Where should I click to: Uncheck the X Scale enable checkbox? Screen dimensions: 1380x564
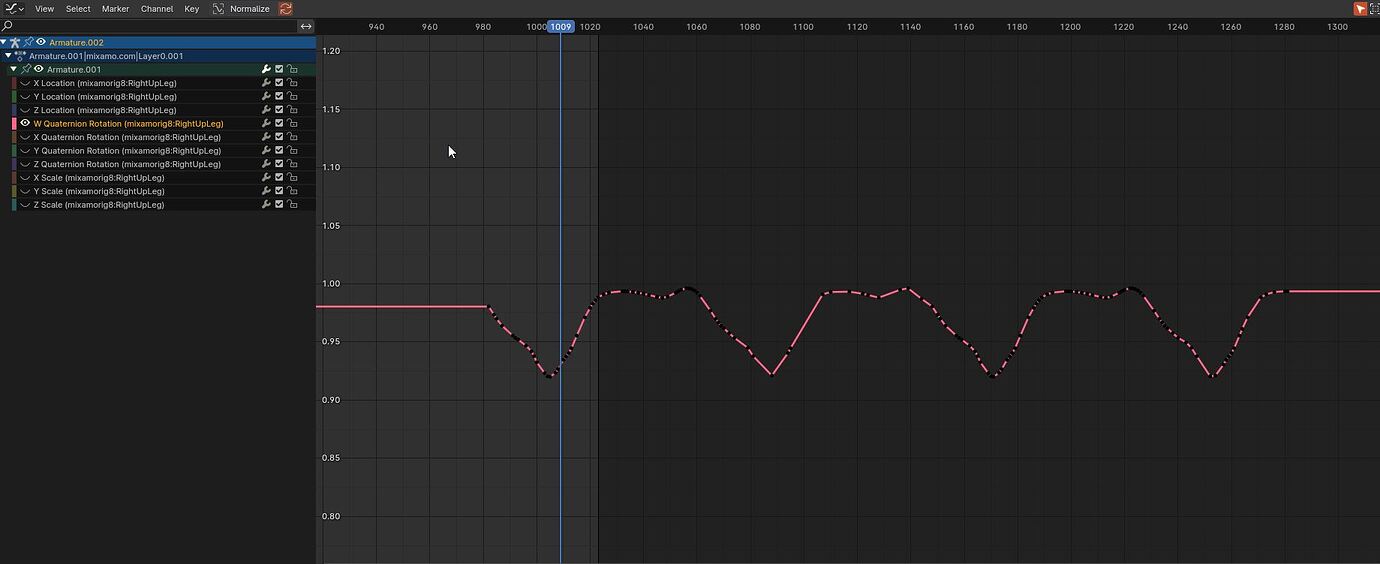pos(279,178)
